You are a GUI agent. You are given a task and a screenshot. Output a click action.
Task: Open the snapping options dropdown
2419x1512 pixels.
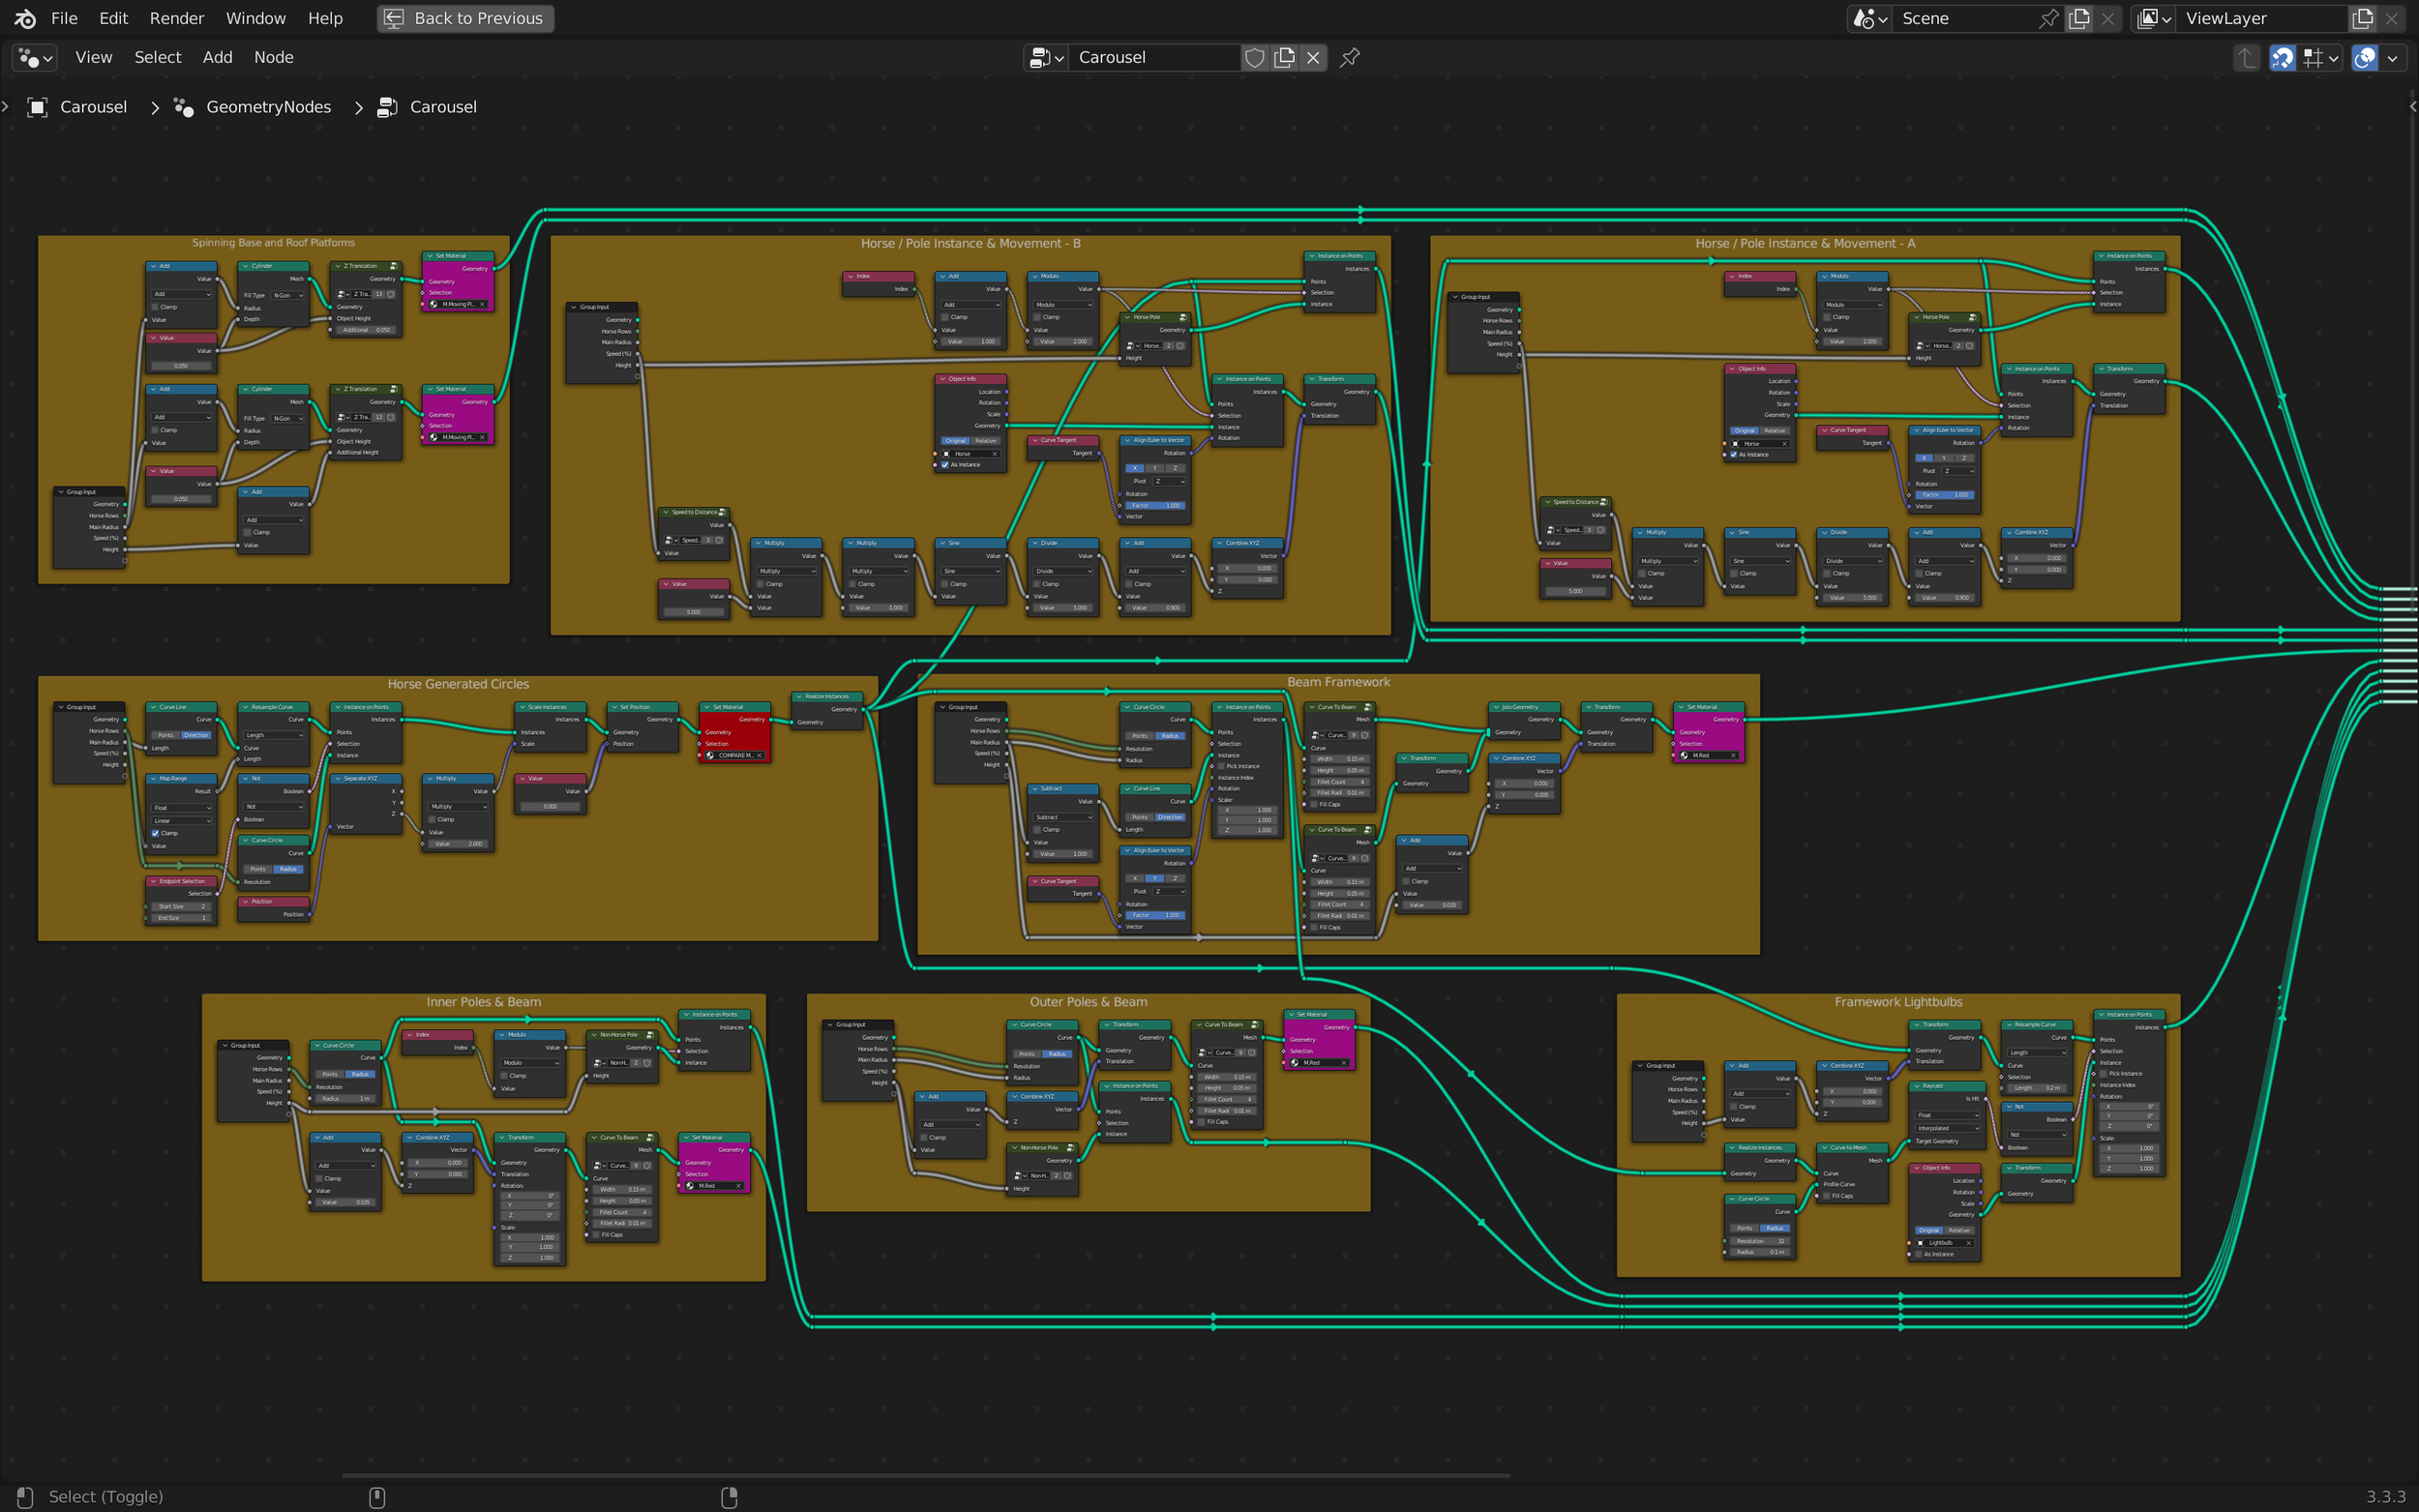2321,57
